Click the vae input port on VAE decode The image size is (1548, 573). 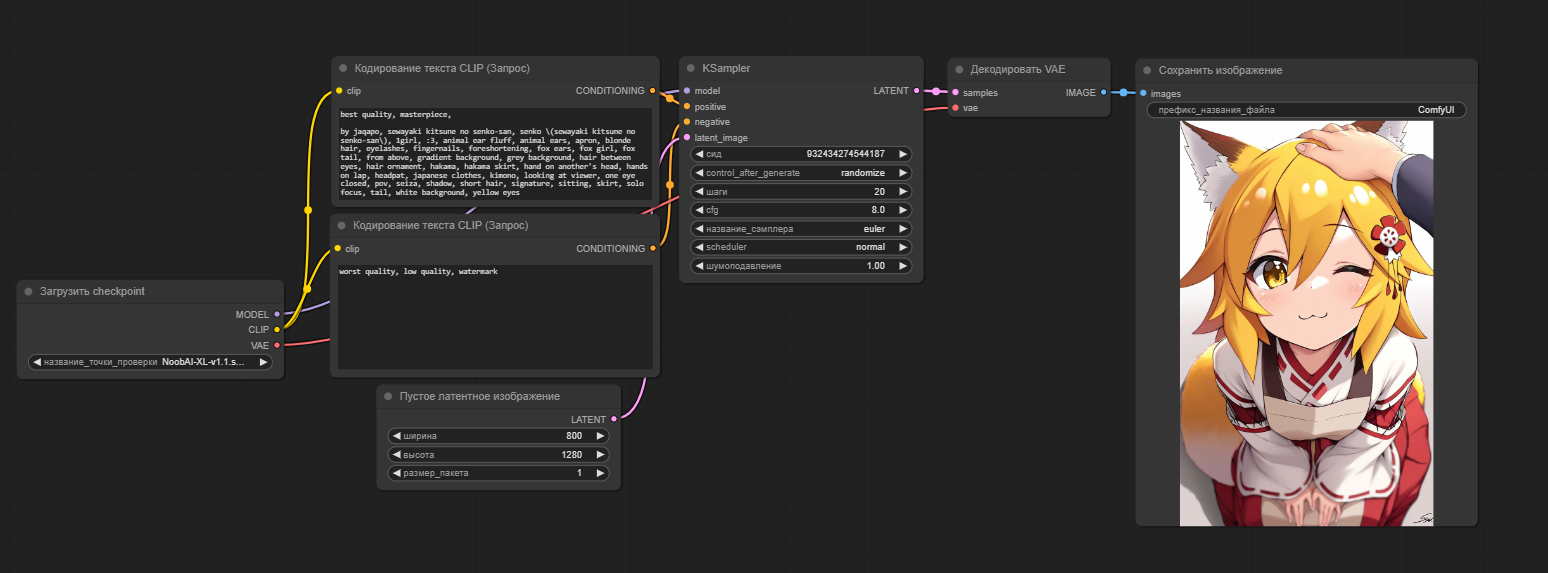(955, 107)
